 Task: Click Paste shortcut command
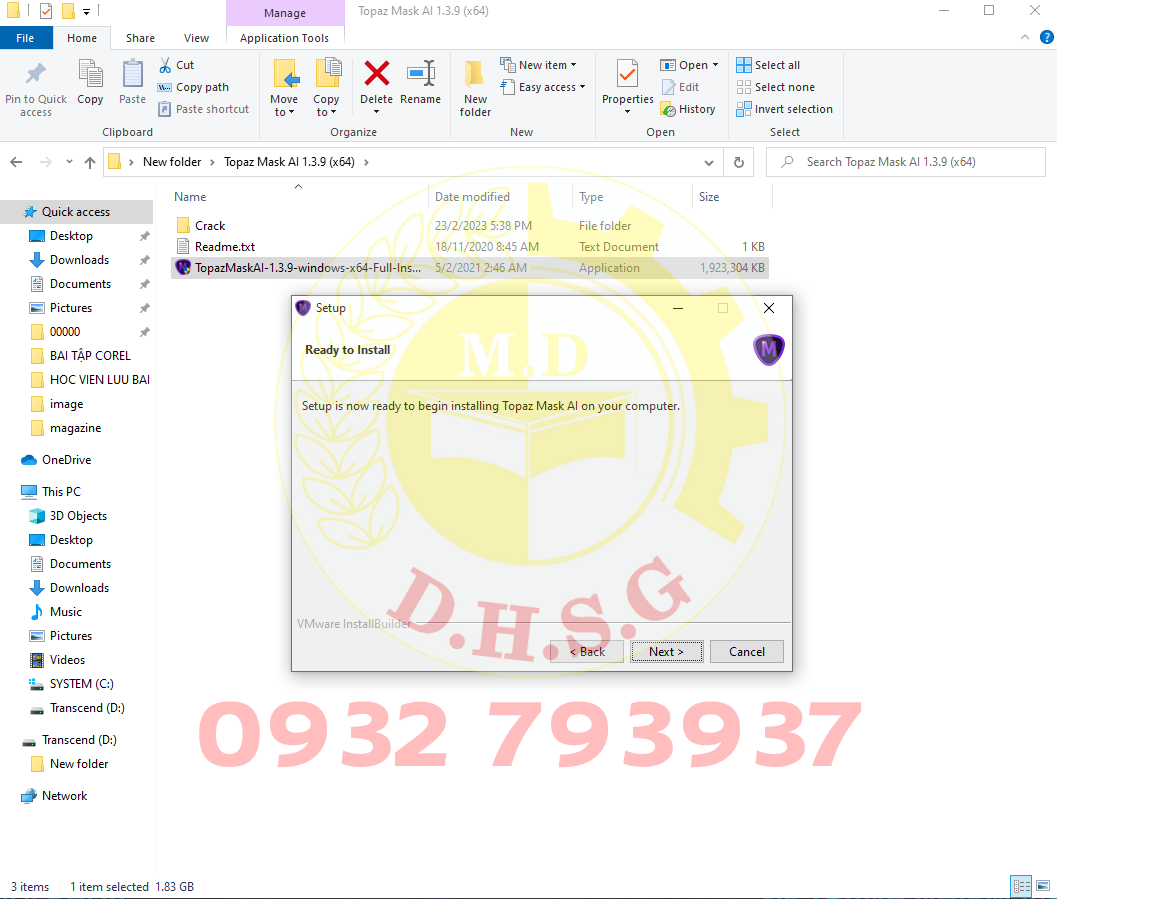coord(204,109)
